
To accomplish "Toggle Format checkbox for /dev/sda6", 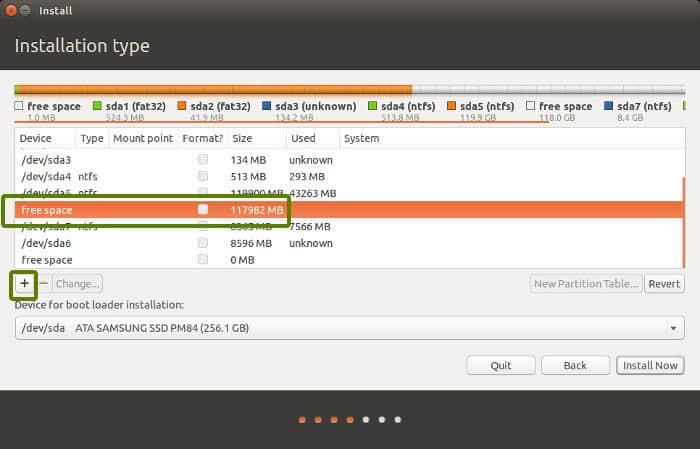I will click(203, 243).
